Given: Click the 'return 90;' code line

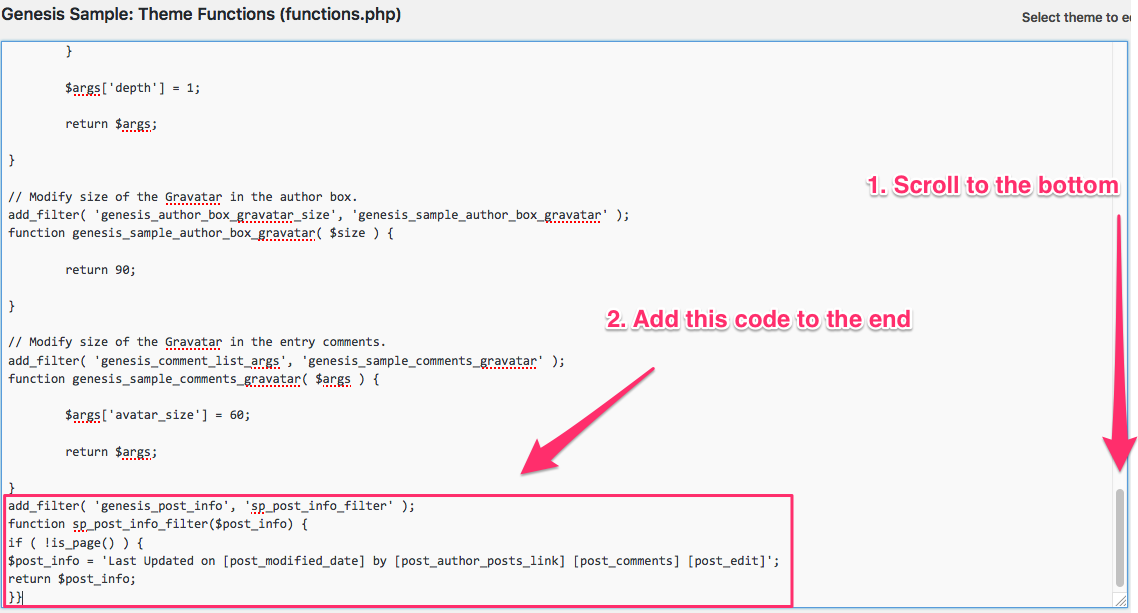Looking at the screenshot, I should tap(100, 270).
